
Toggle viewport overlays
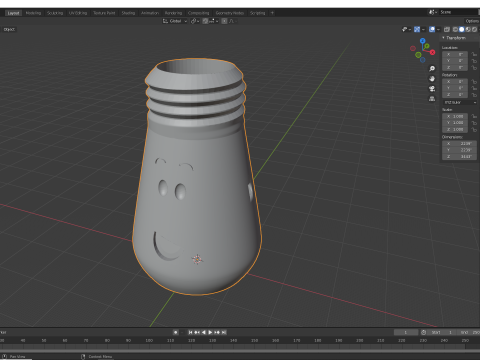coord(432,29)
